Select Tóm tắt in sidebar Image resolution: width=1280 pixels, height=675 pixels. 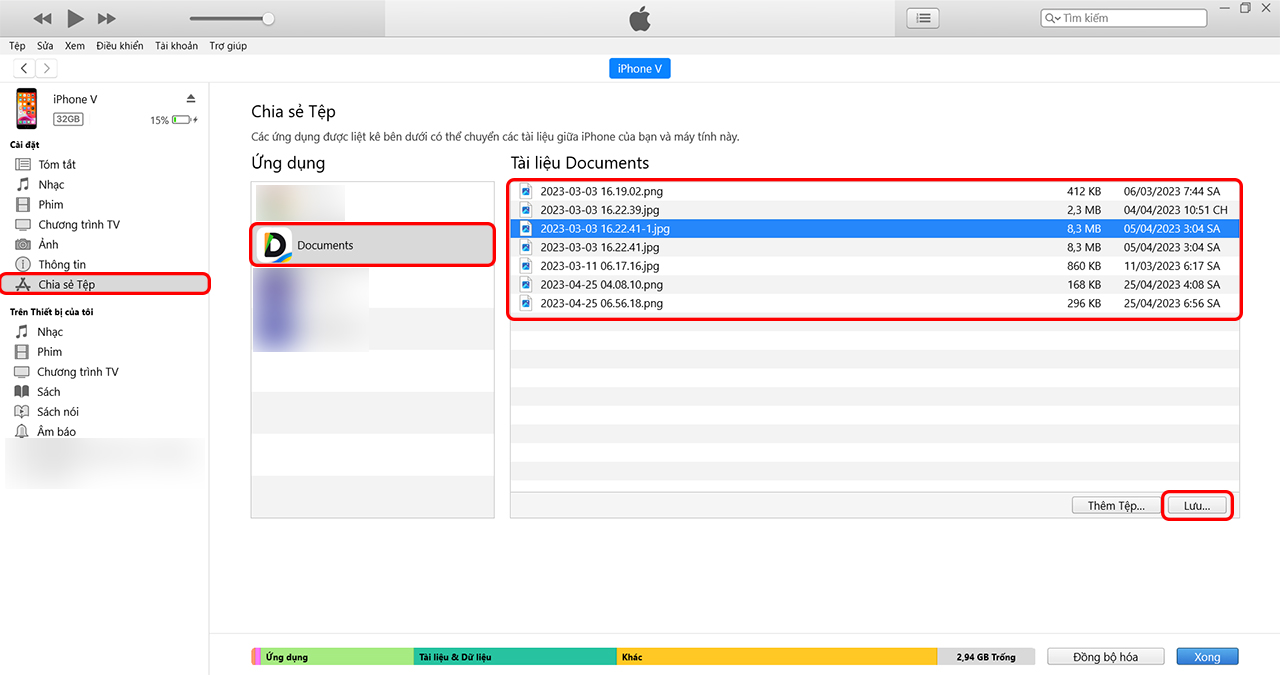point(57,164)
